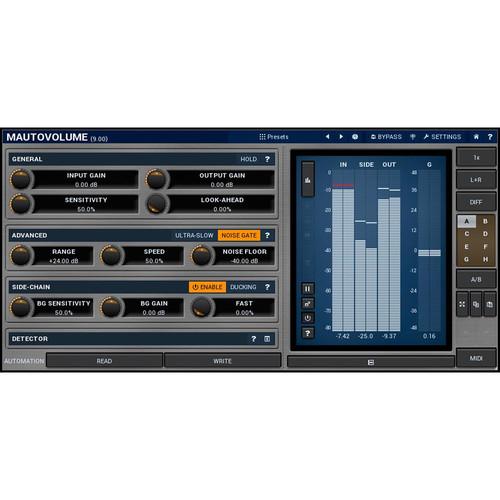Click the morph icon below A/B
The width and height of the screenshot is (500, 500).
click(462, 304)
